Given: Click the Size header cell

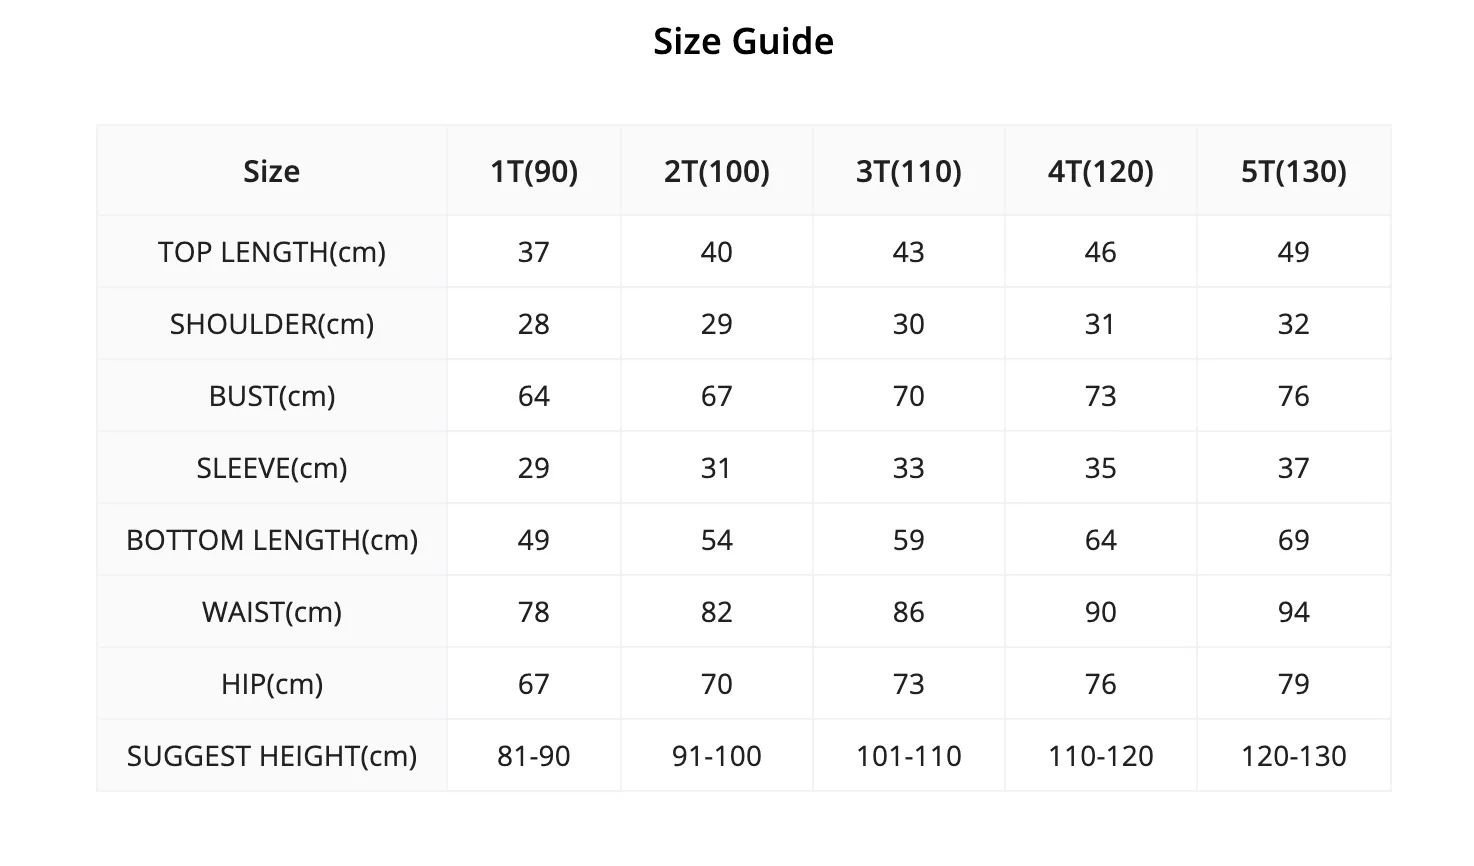Looking at the screenshot, I should (x=272, y=171).
